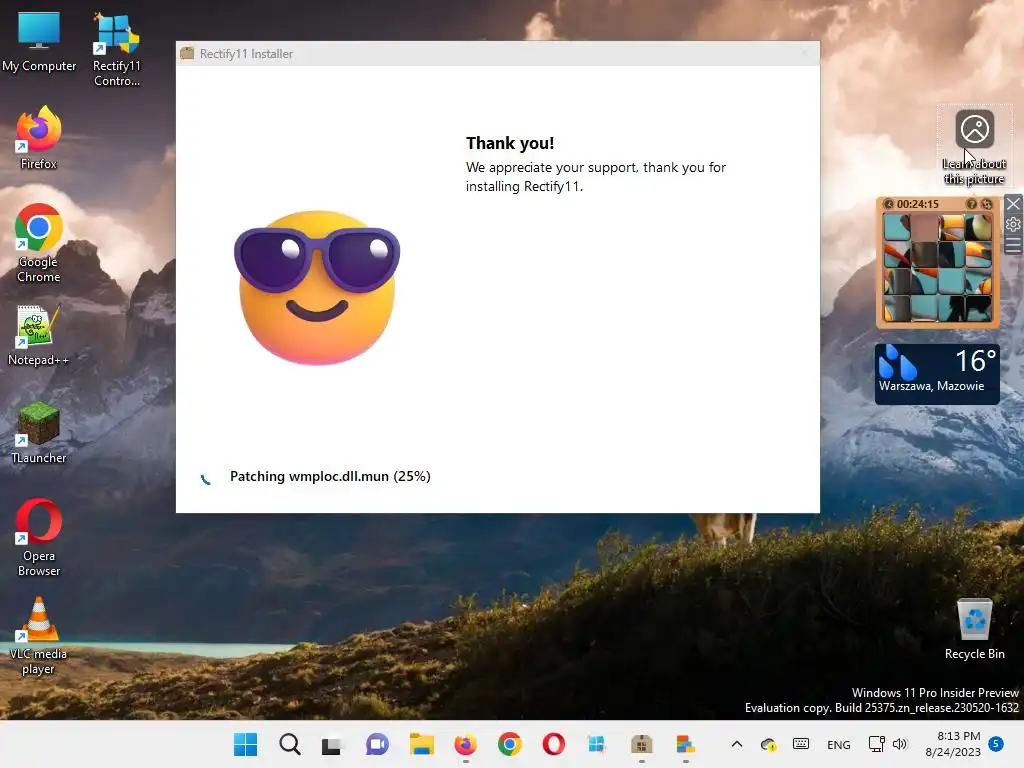Click the Patching wmploc.dll.mun progress text
The height and width of the screenshot is (768, 1024).
[x=330, y=476]
